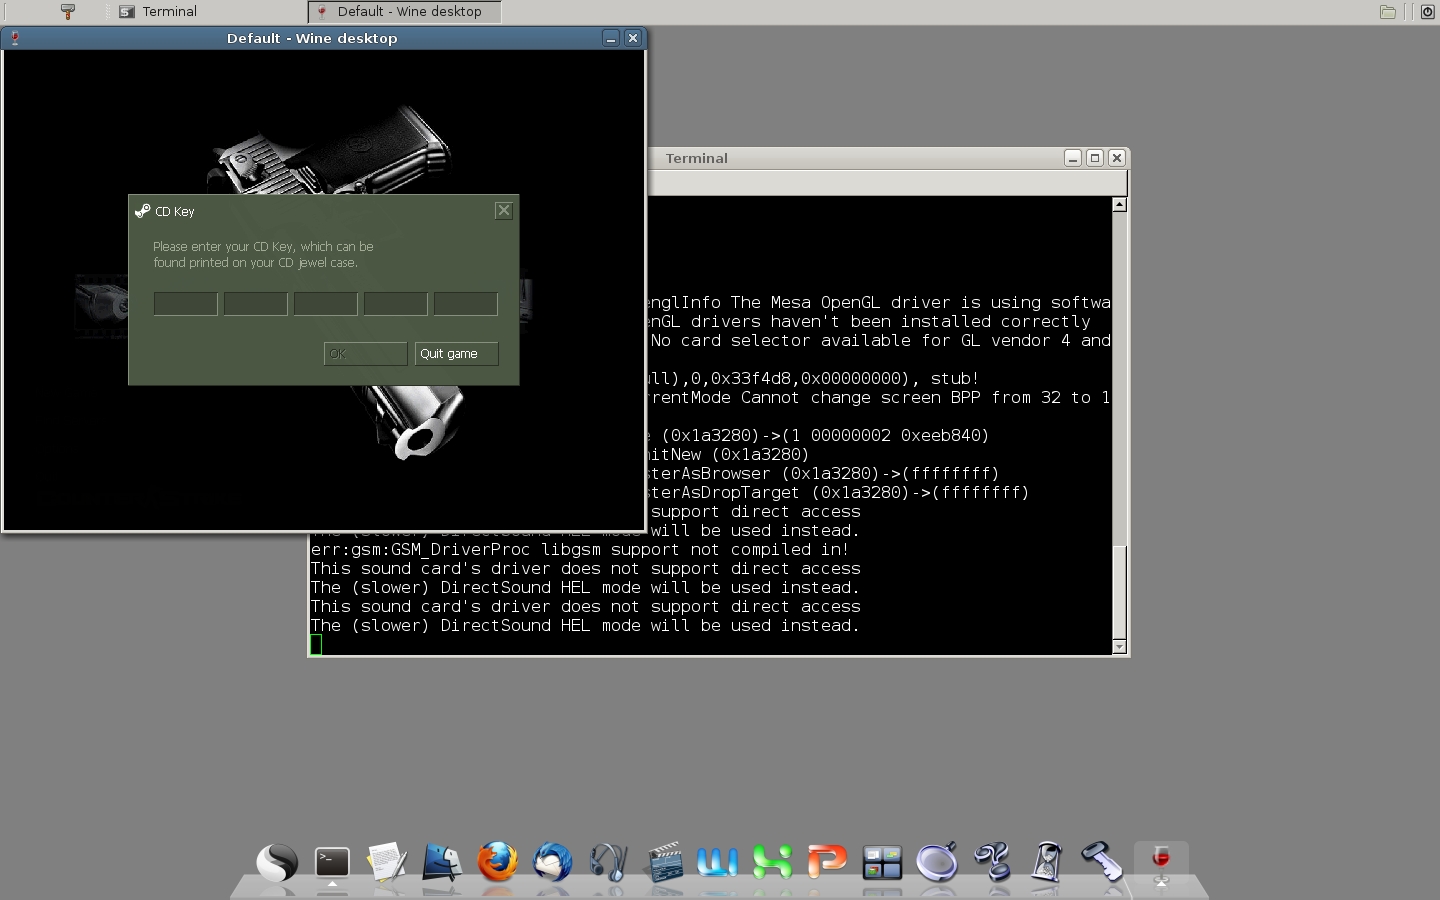Image resolution: width=1440 pixels, height=900 pixels.
Task: Click the 'No card selector available' terminal line
Action: [x=880, y=341]
